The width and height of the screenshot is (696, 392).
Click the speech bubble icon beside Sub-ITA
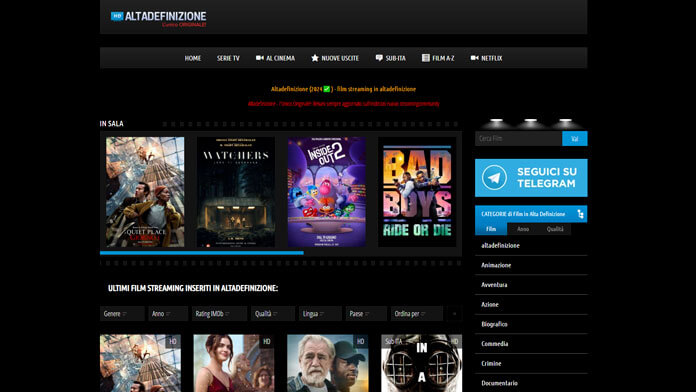pyautogui.click(x=379, y=58)
